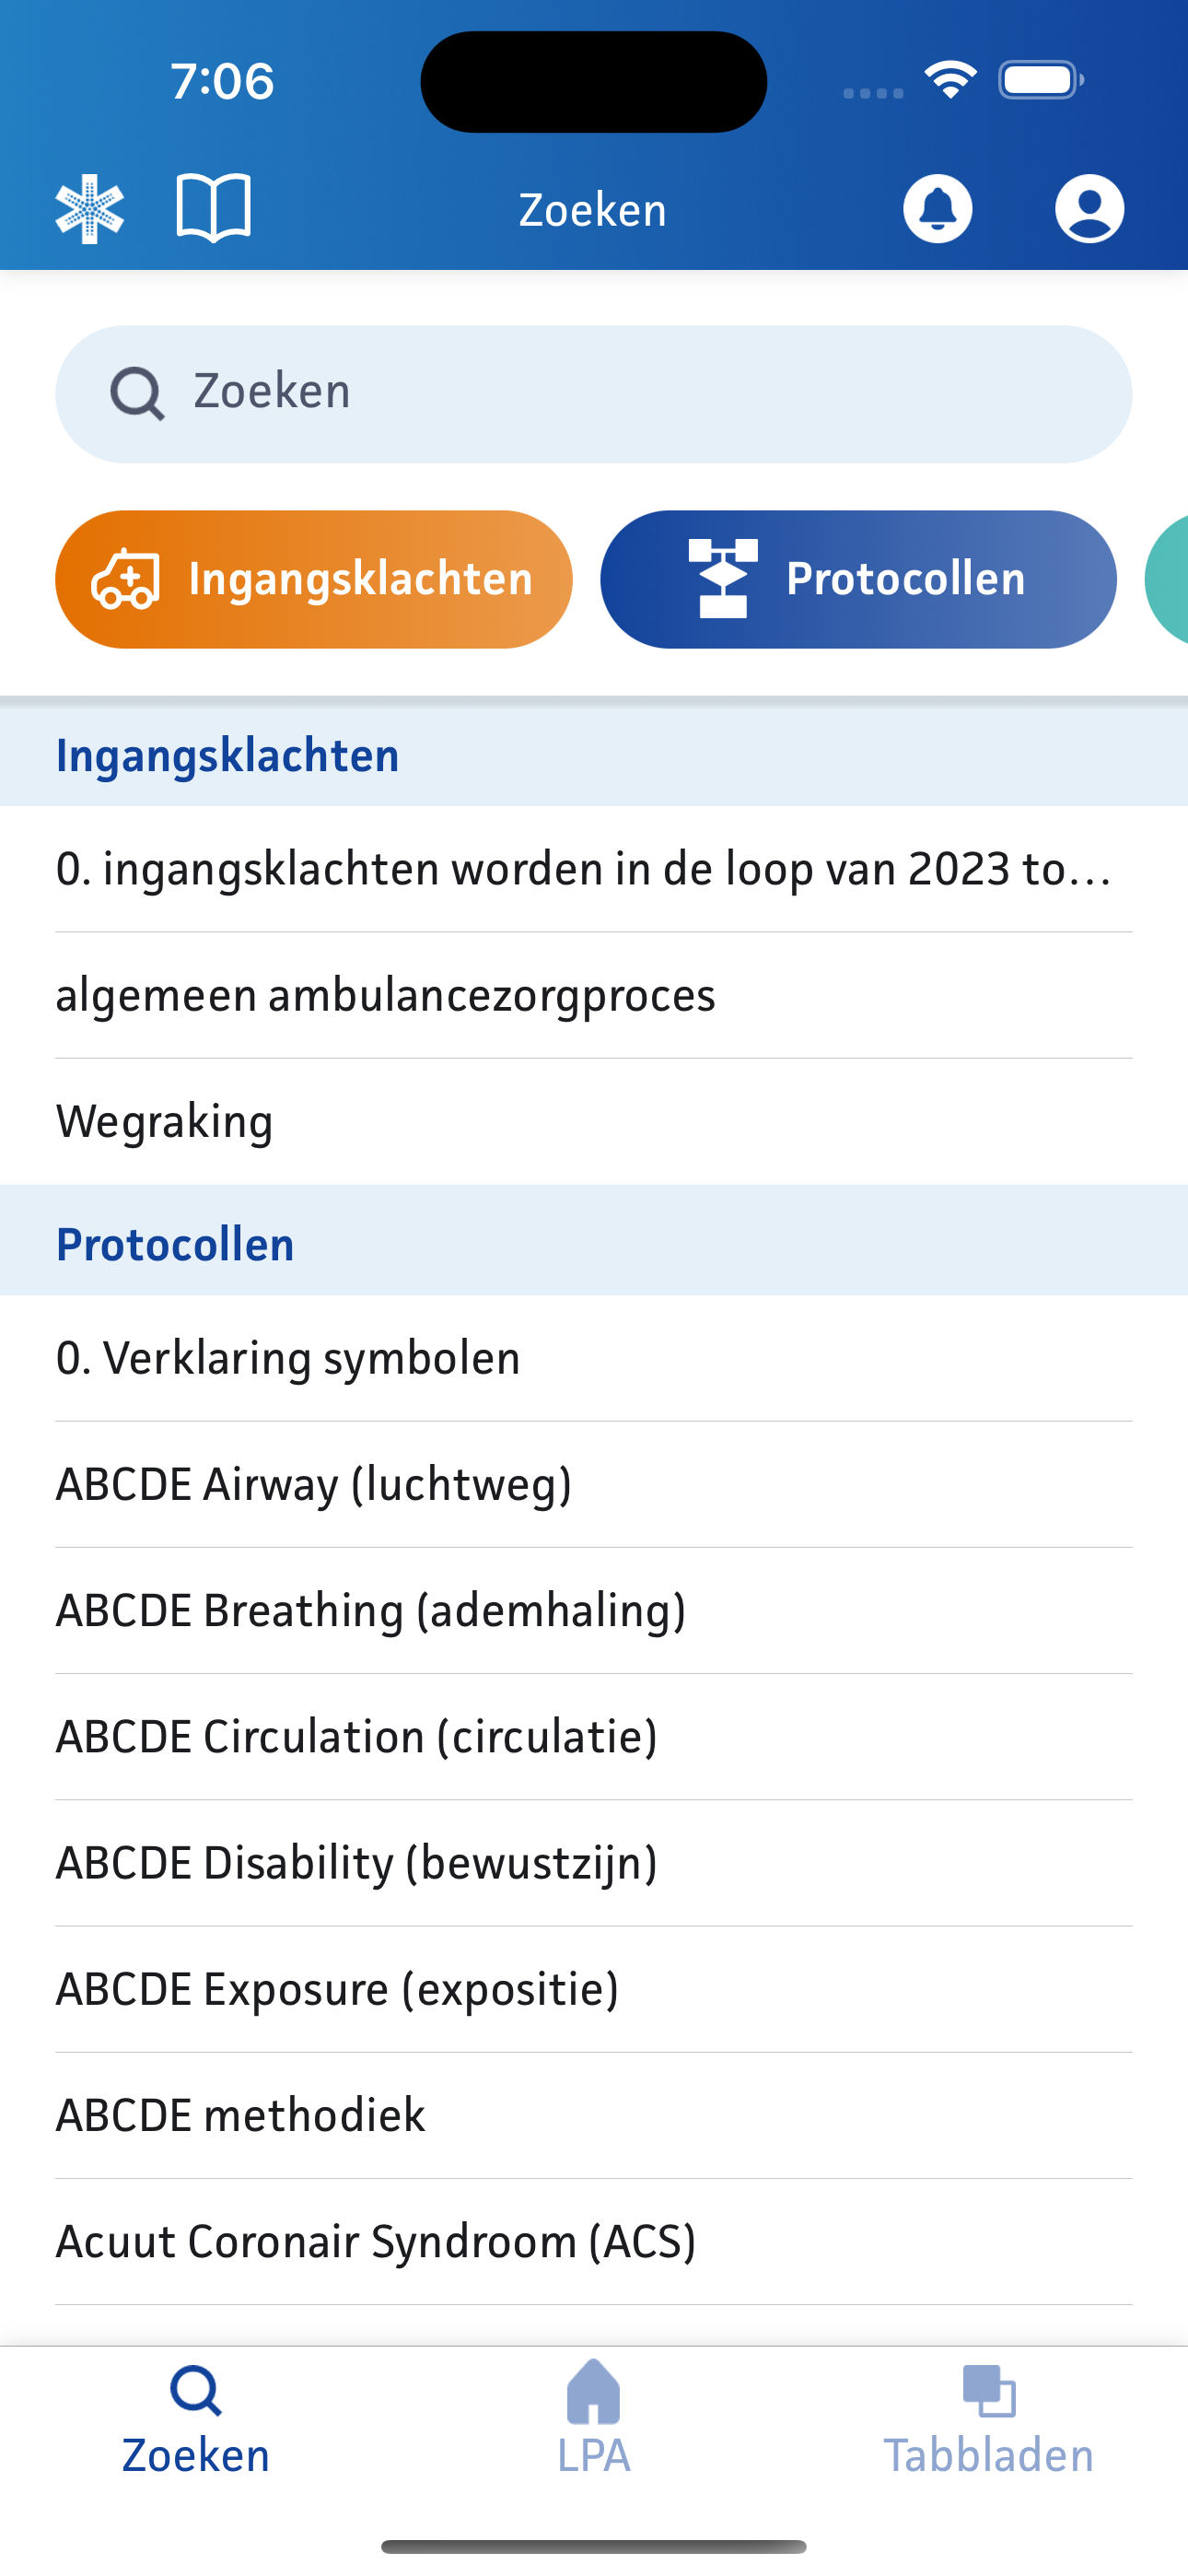Select the Zoeken bottom tab
1188x2576 pixels.
(x=196, y=2421)
